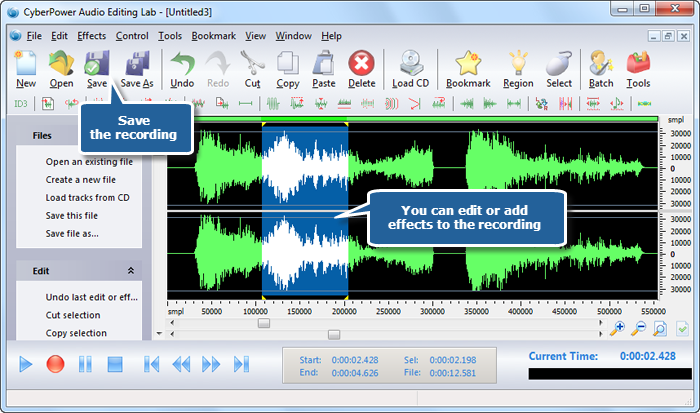Click the black level meter bar

click(610, 374)
